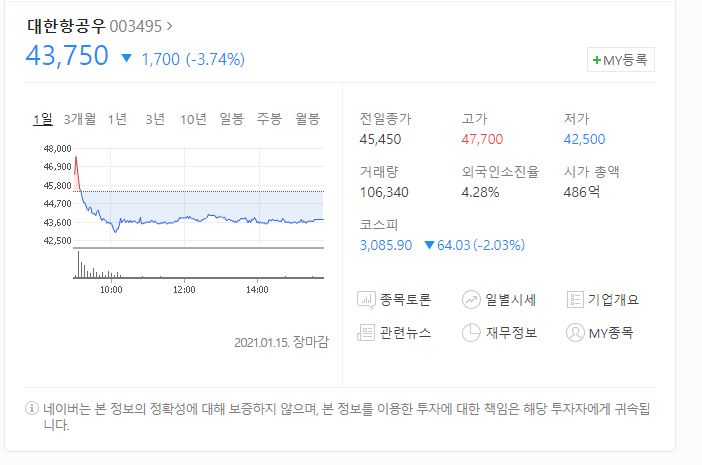Click the high price value 47,700
This screenshot has width=702, height=465.
(482, 139)
